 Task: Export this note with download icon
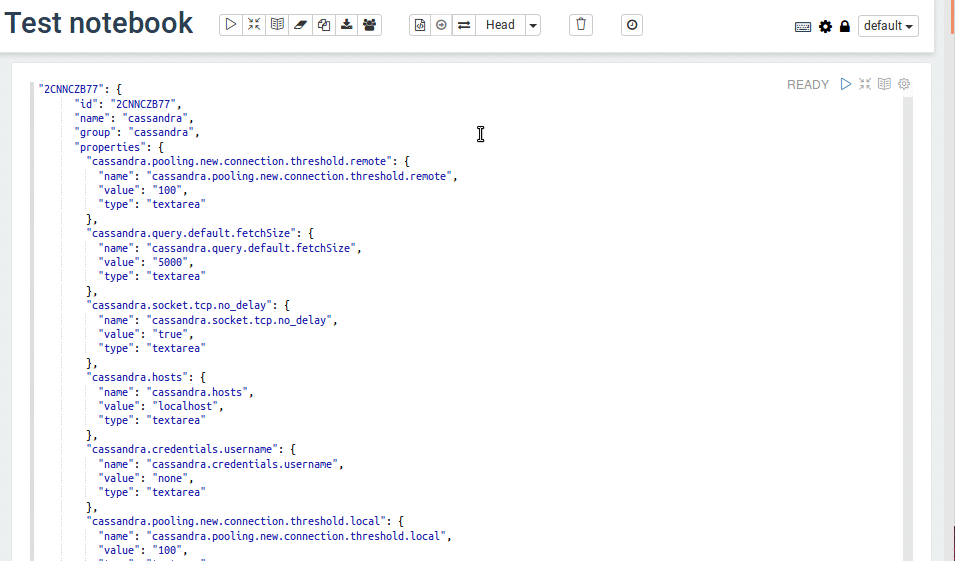(347, 25)
